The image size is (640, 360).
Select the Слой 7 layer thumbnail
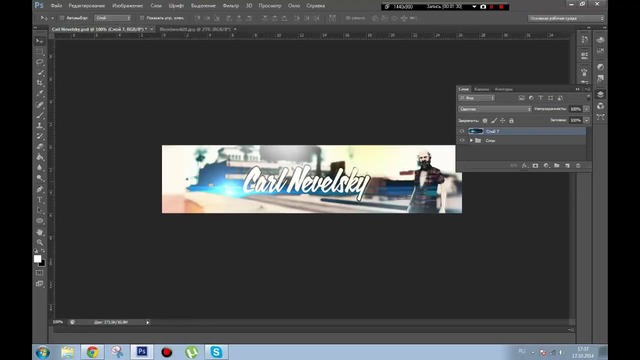tap(476, 131)
